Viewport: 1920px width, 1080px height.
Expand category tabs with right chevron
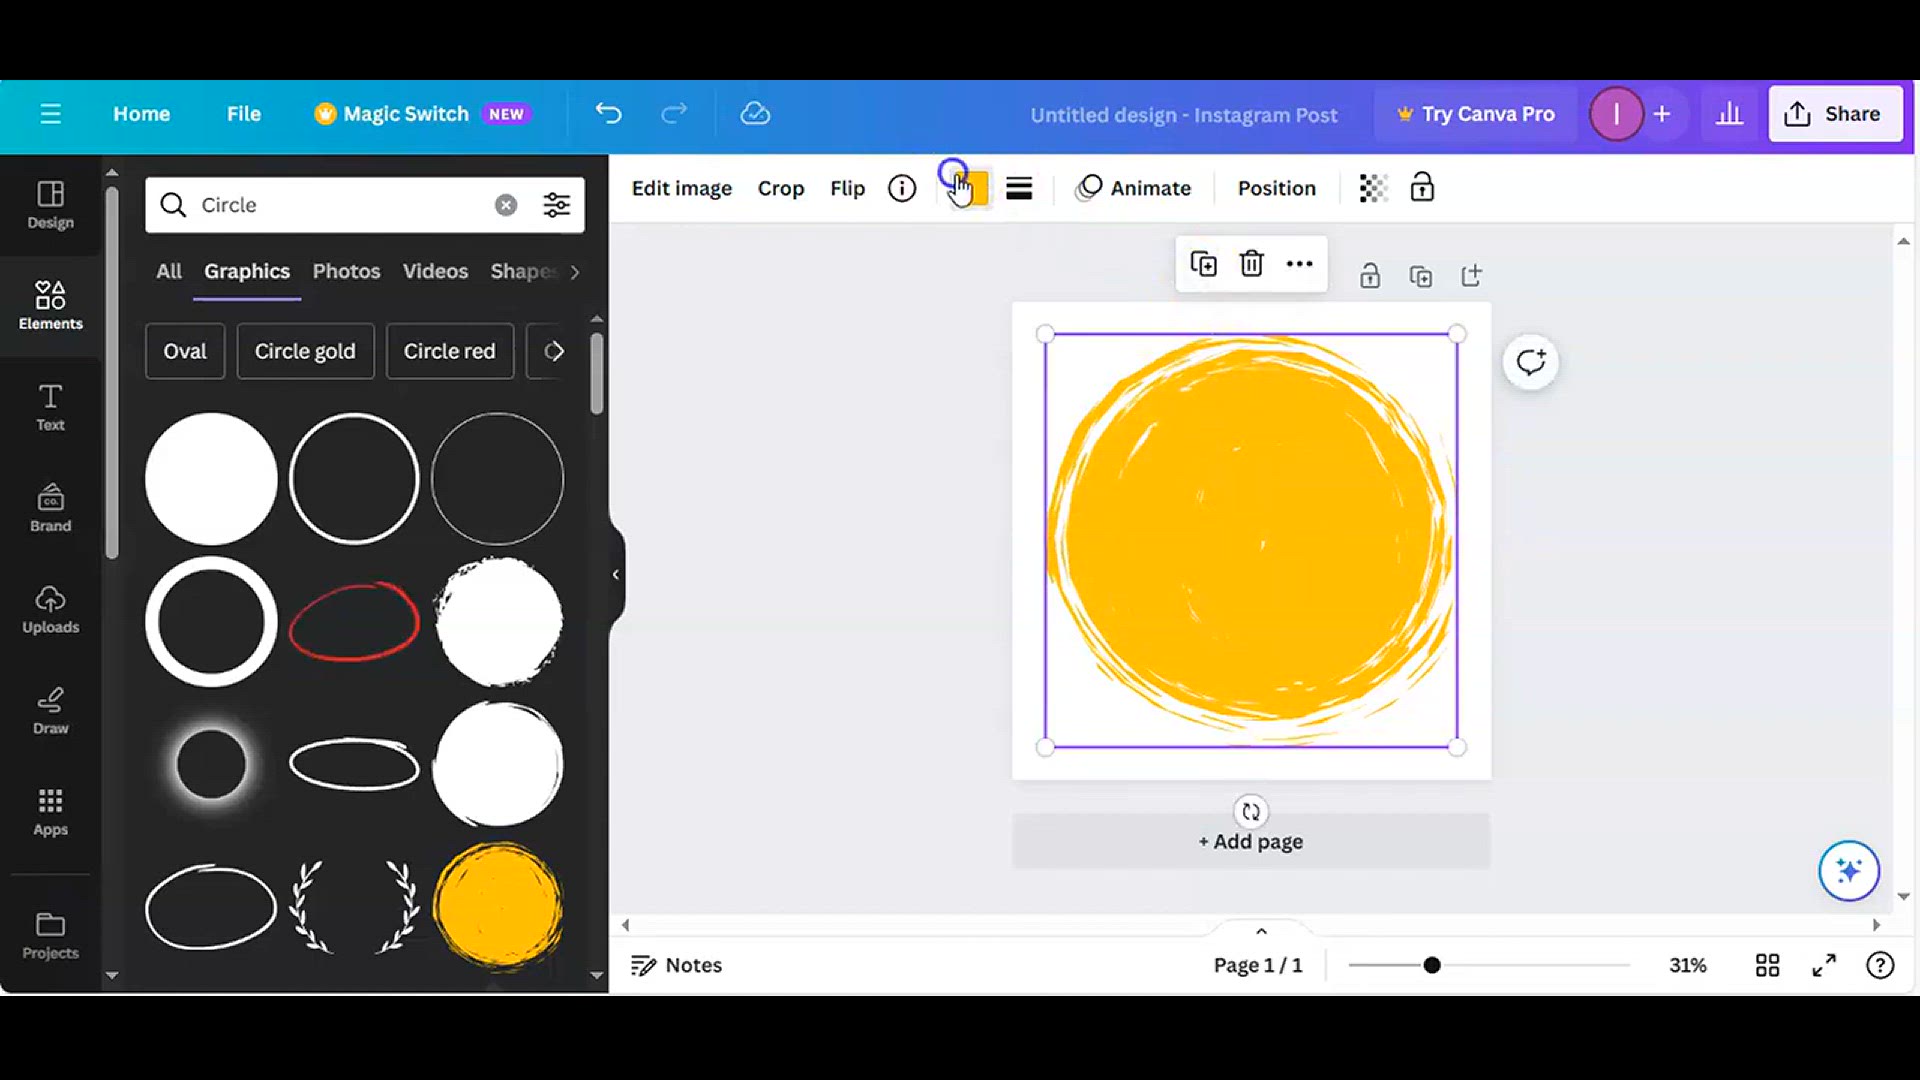click(x=574, y=272)
